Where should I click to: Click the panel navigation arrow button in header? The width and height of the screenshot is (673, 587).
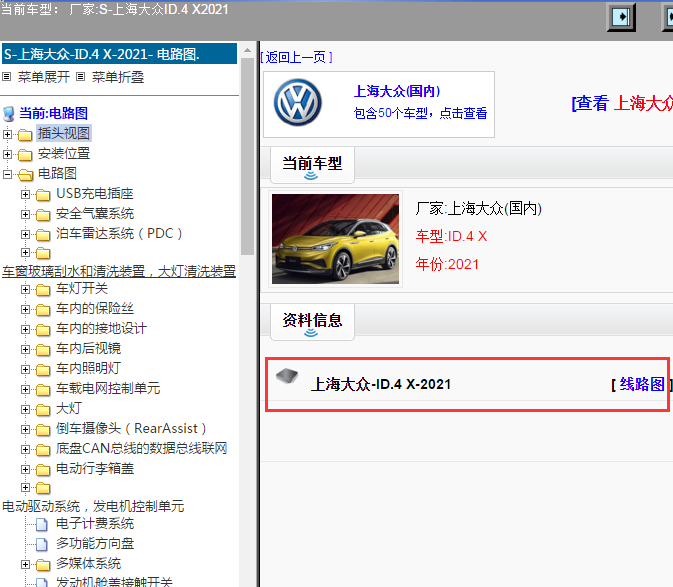pyautogui.click(x=621, y=17)
